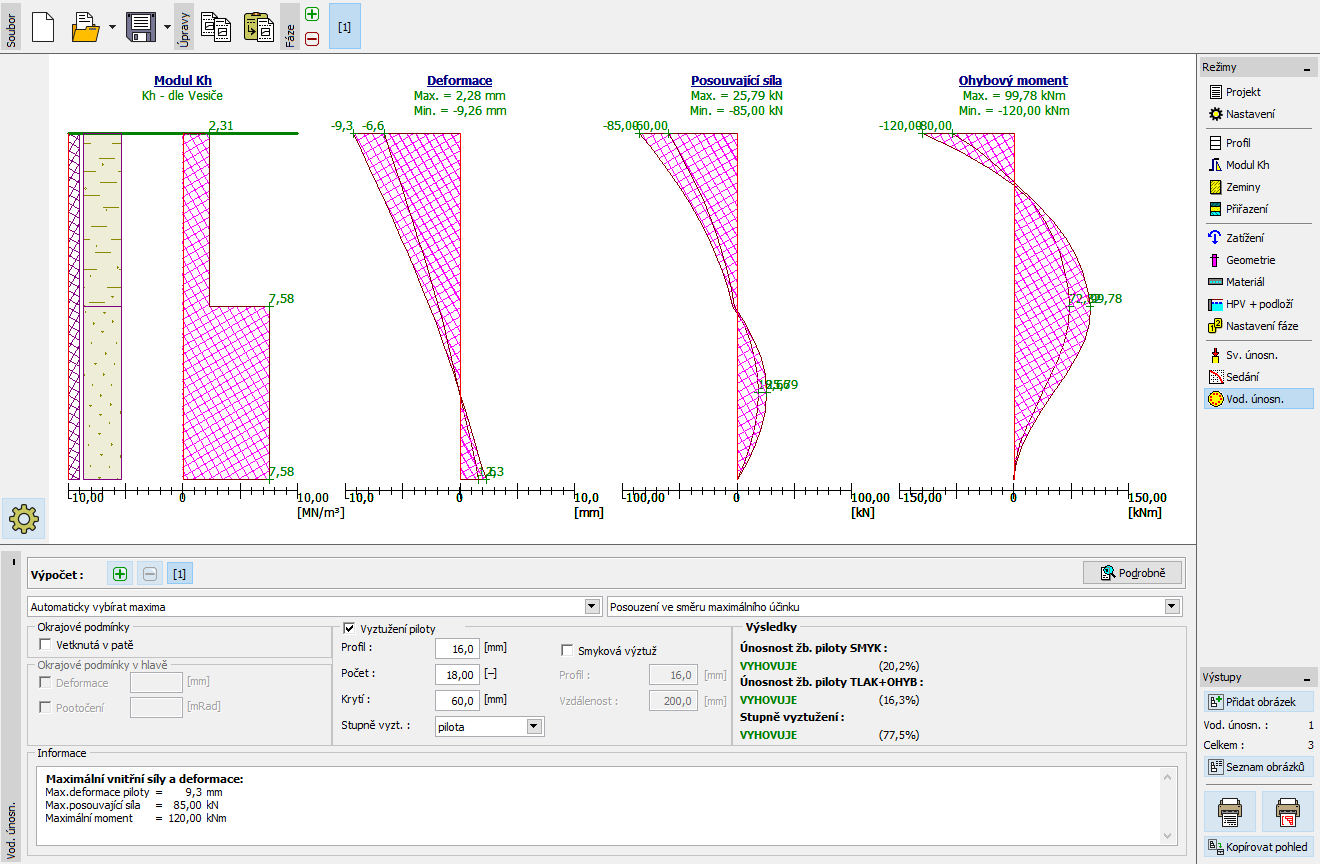
Task: Select construction stage [1] in top toolbar
Action: click(345, 26)
